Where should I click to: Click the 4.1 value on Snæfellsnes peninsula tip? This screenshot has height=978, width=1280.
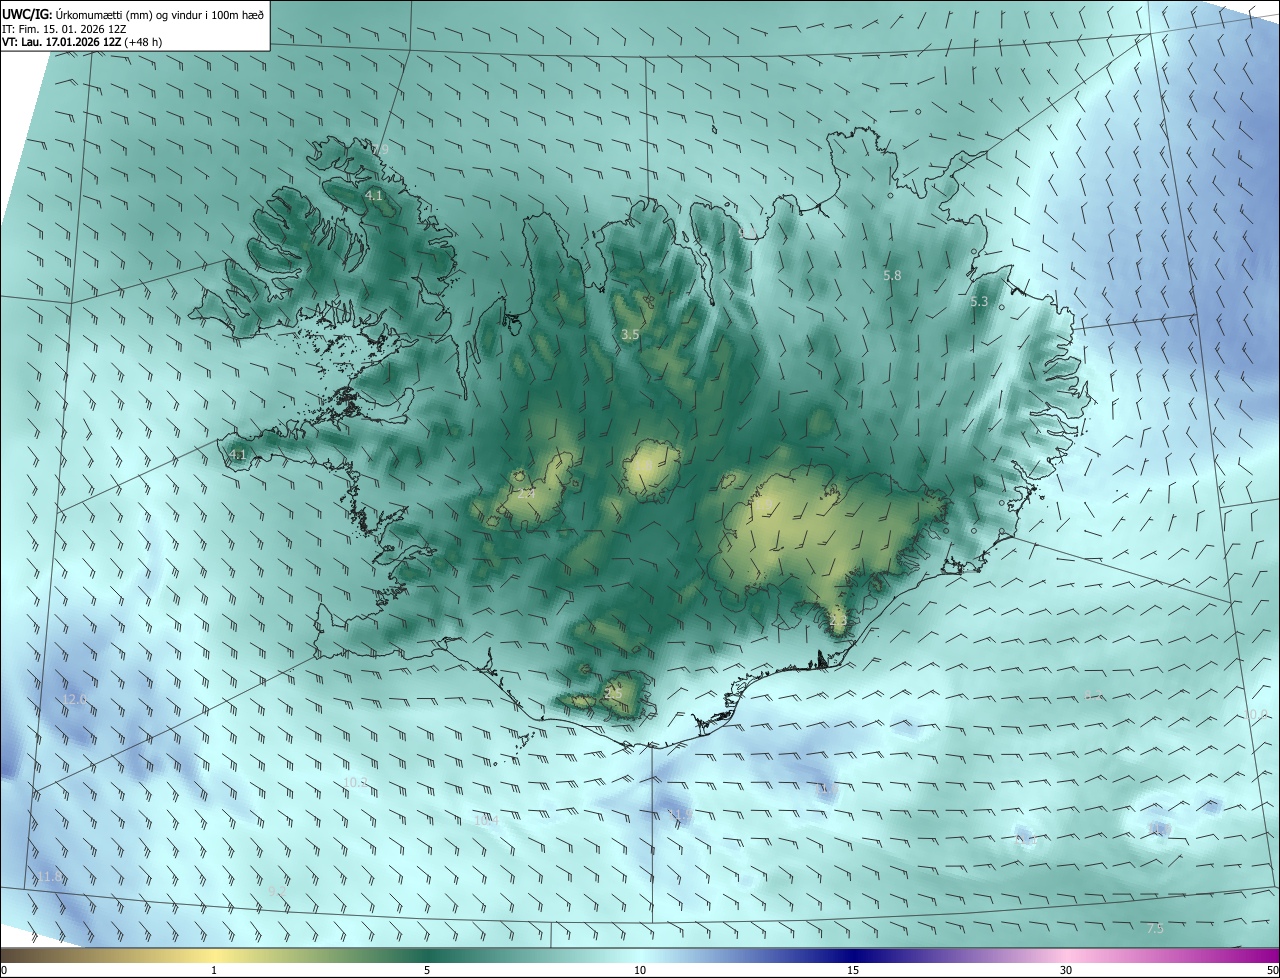point(238,454)
